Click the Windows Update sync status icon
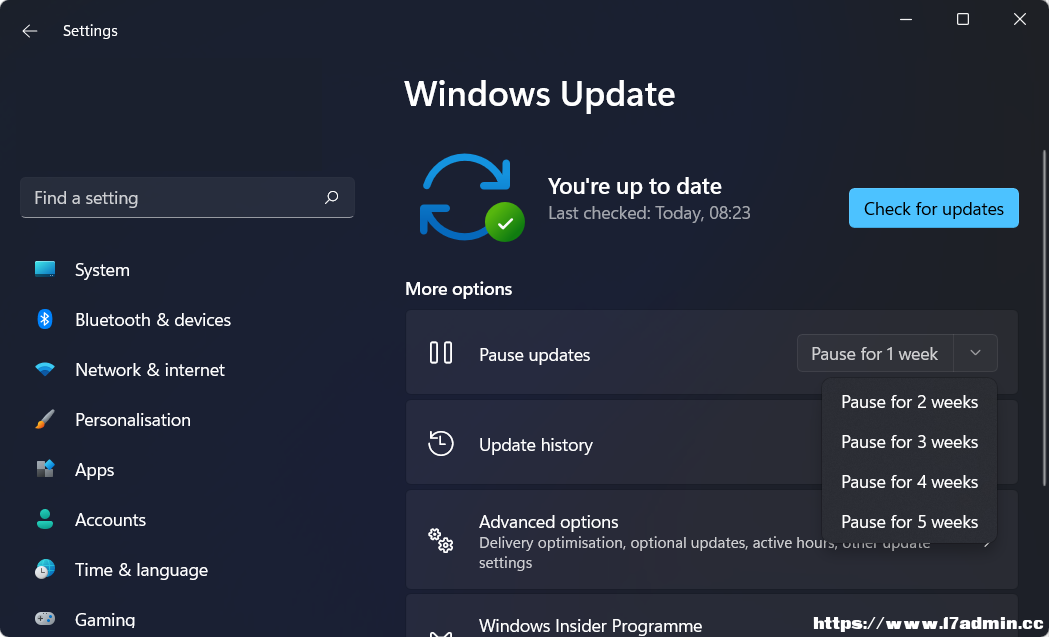The image size is (1049, 637). pyautogui.click(x=472, y=197)
